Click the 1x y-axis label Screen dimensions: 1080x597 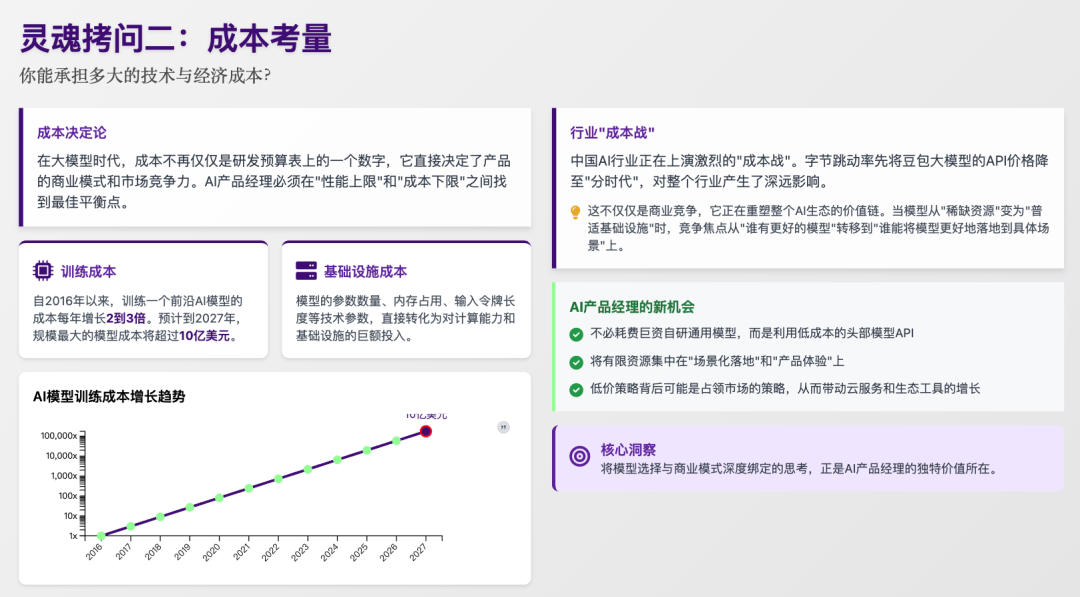point(73,536)
